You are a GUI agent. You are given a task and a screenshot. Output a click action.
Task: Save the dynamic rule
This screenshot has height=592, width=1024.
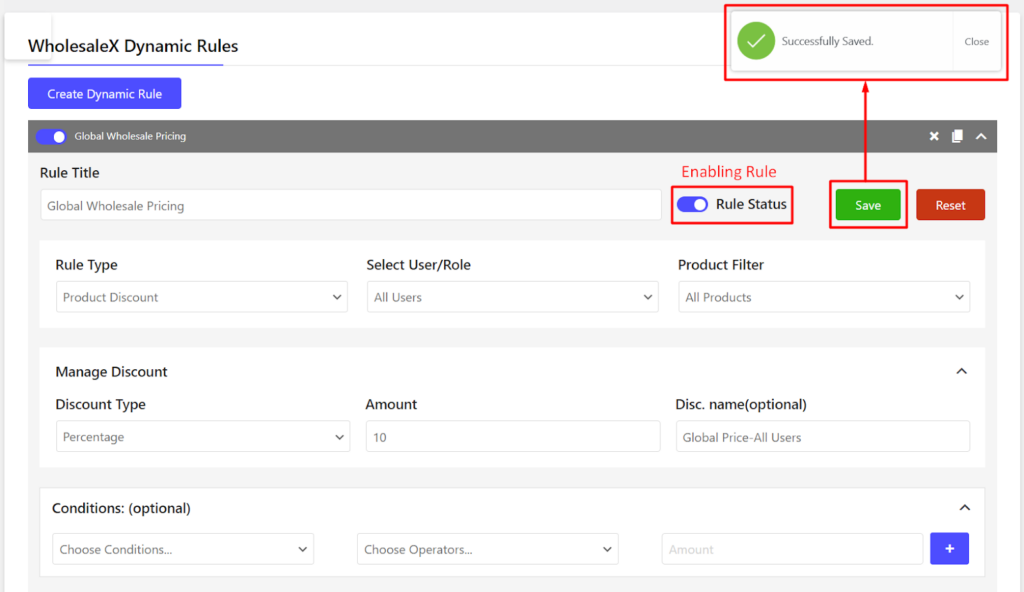868,205
